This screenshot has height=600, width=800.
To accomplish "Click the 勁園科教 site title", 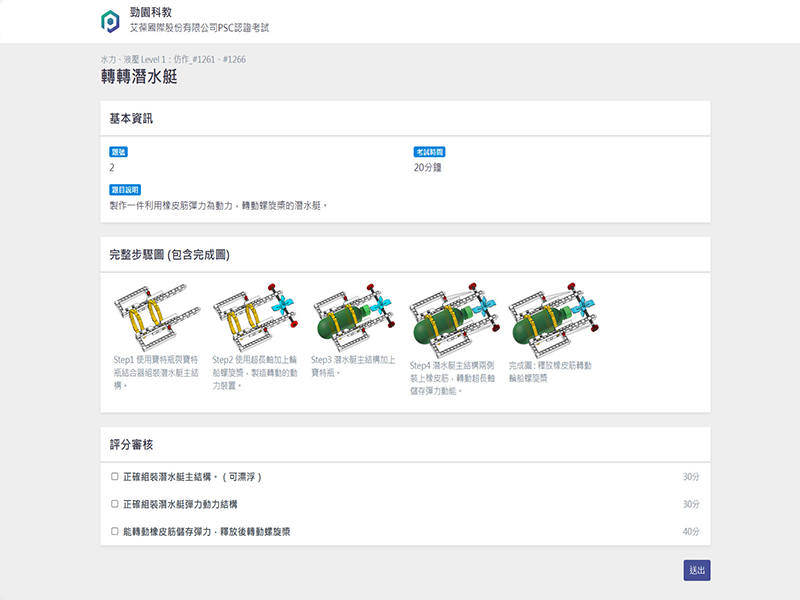I will pyautogui.click(x=150, y=12).
